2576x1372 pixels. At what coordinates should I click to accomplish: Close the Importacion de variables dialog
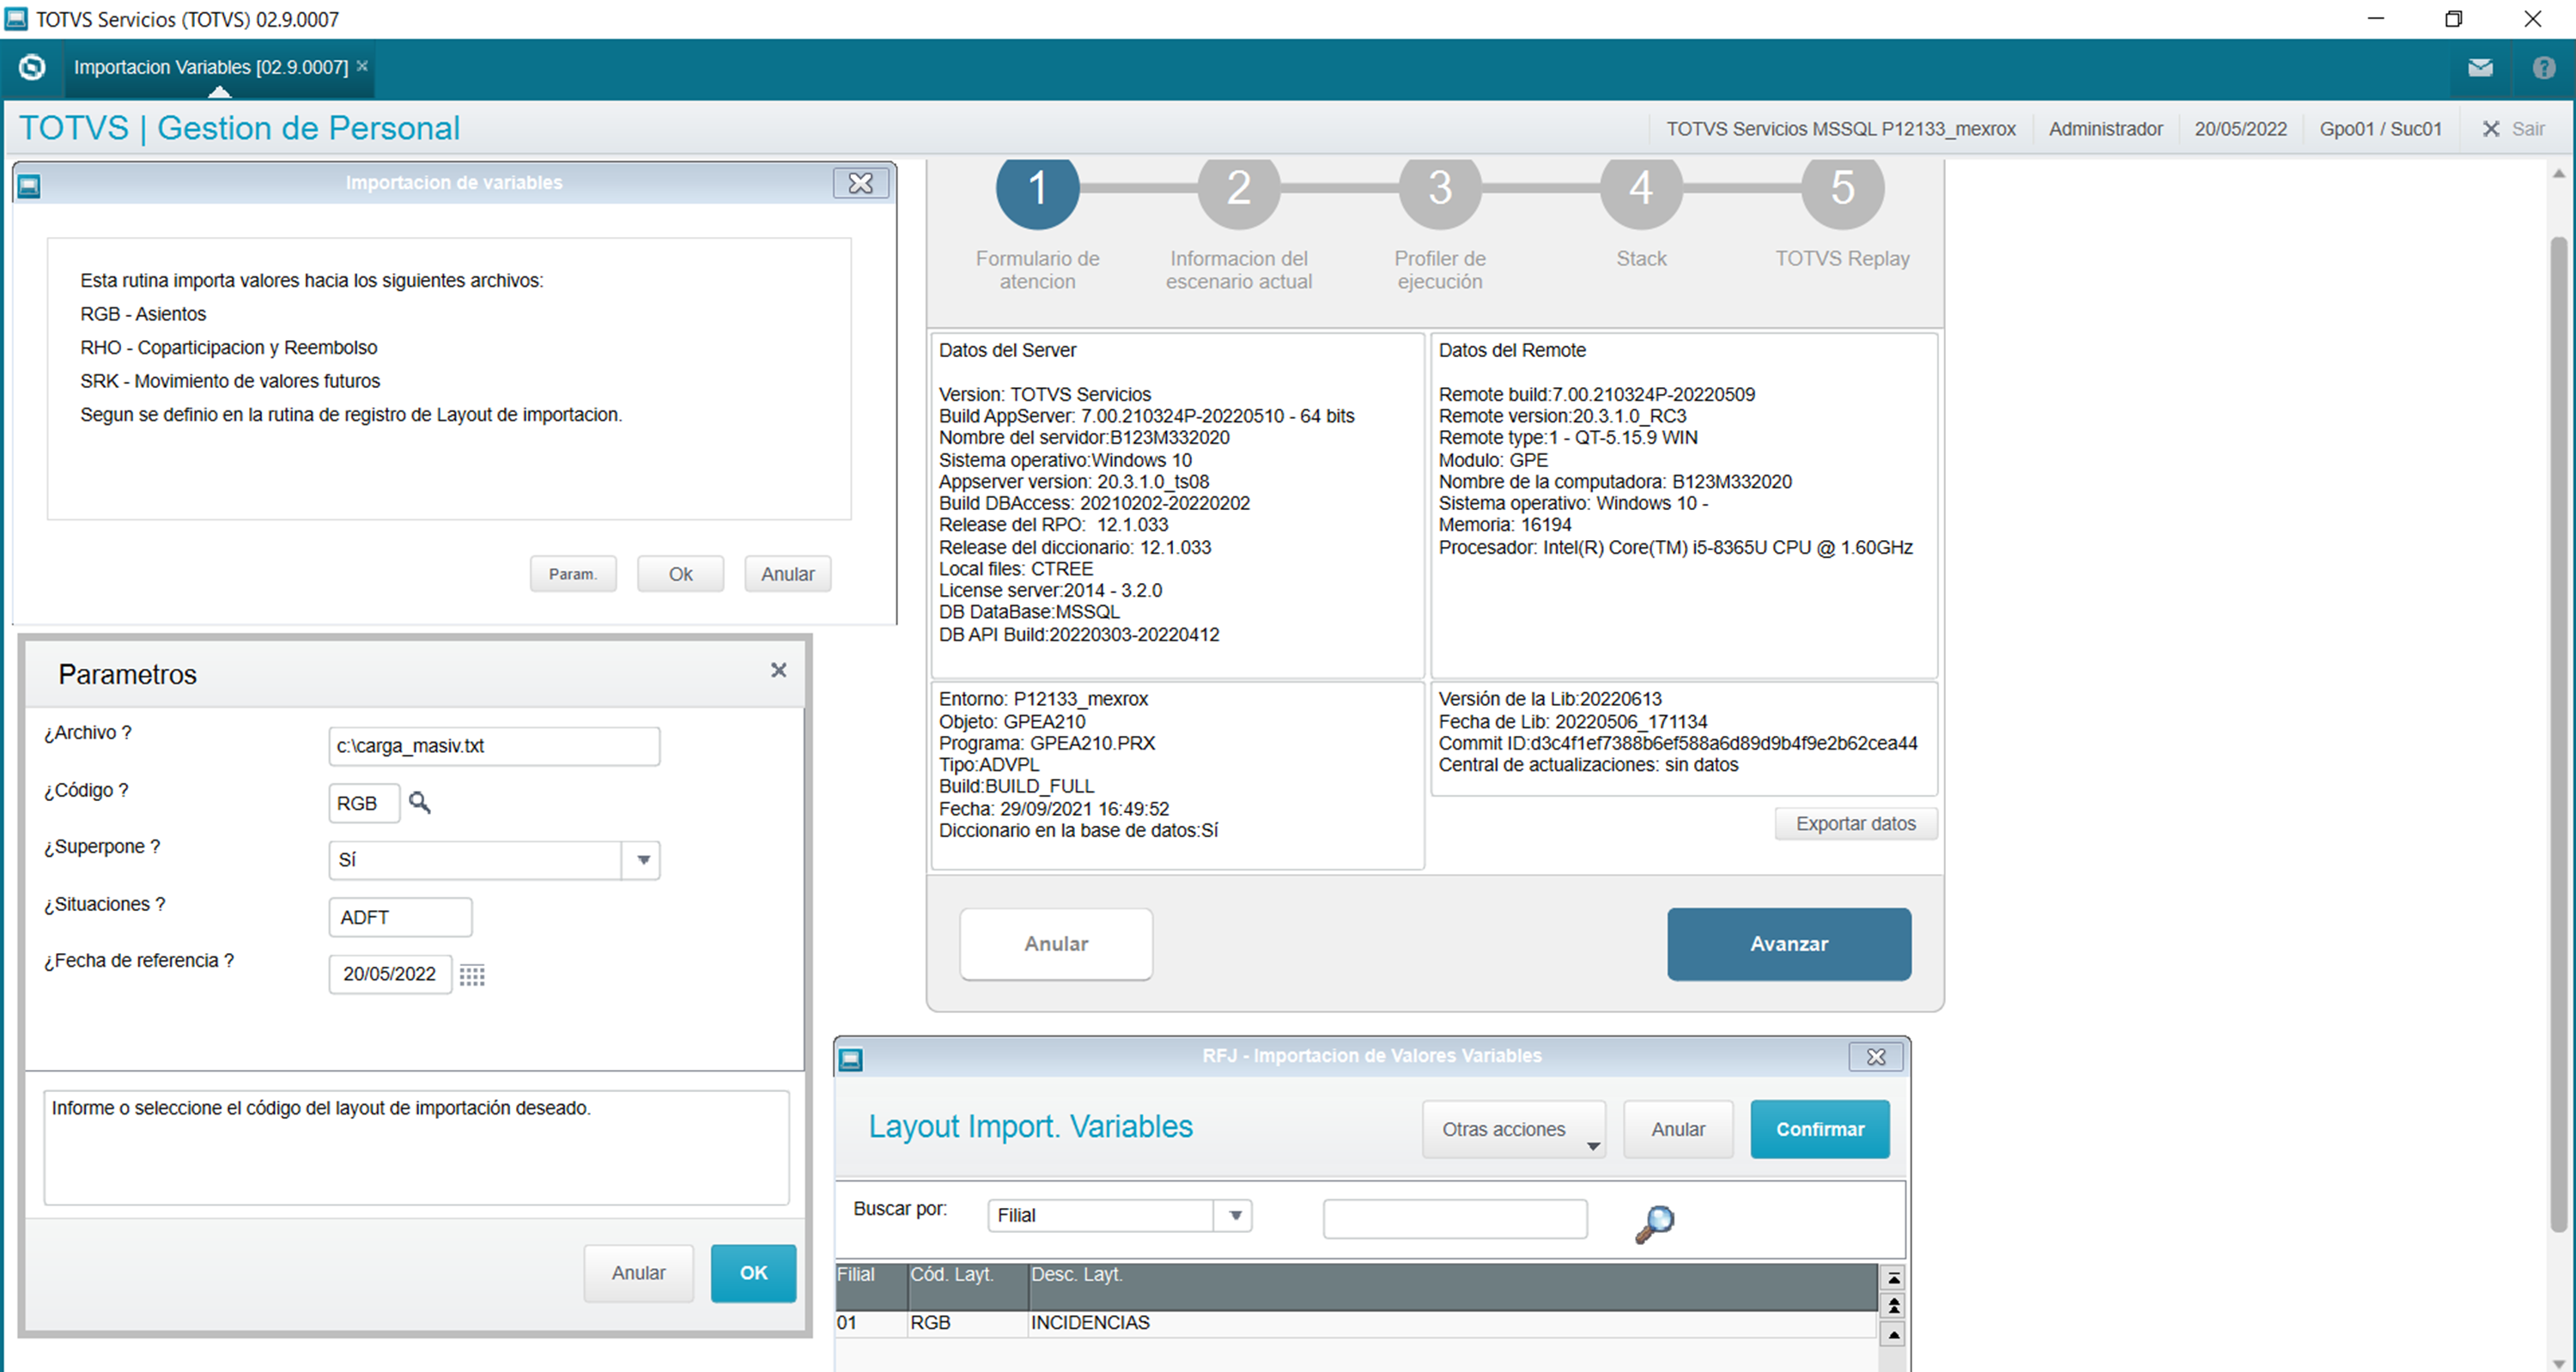pyautogui.click(x=861, y=183)
